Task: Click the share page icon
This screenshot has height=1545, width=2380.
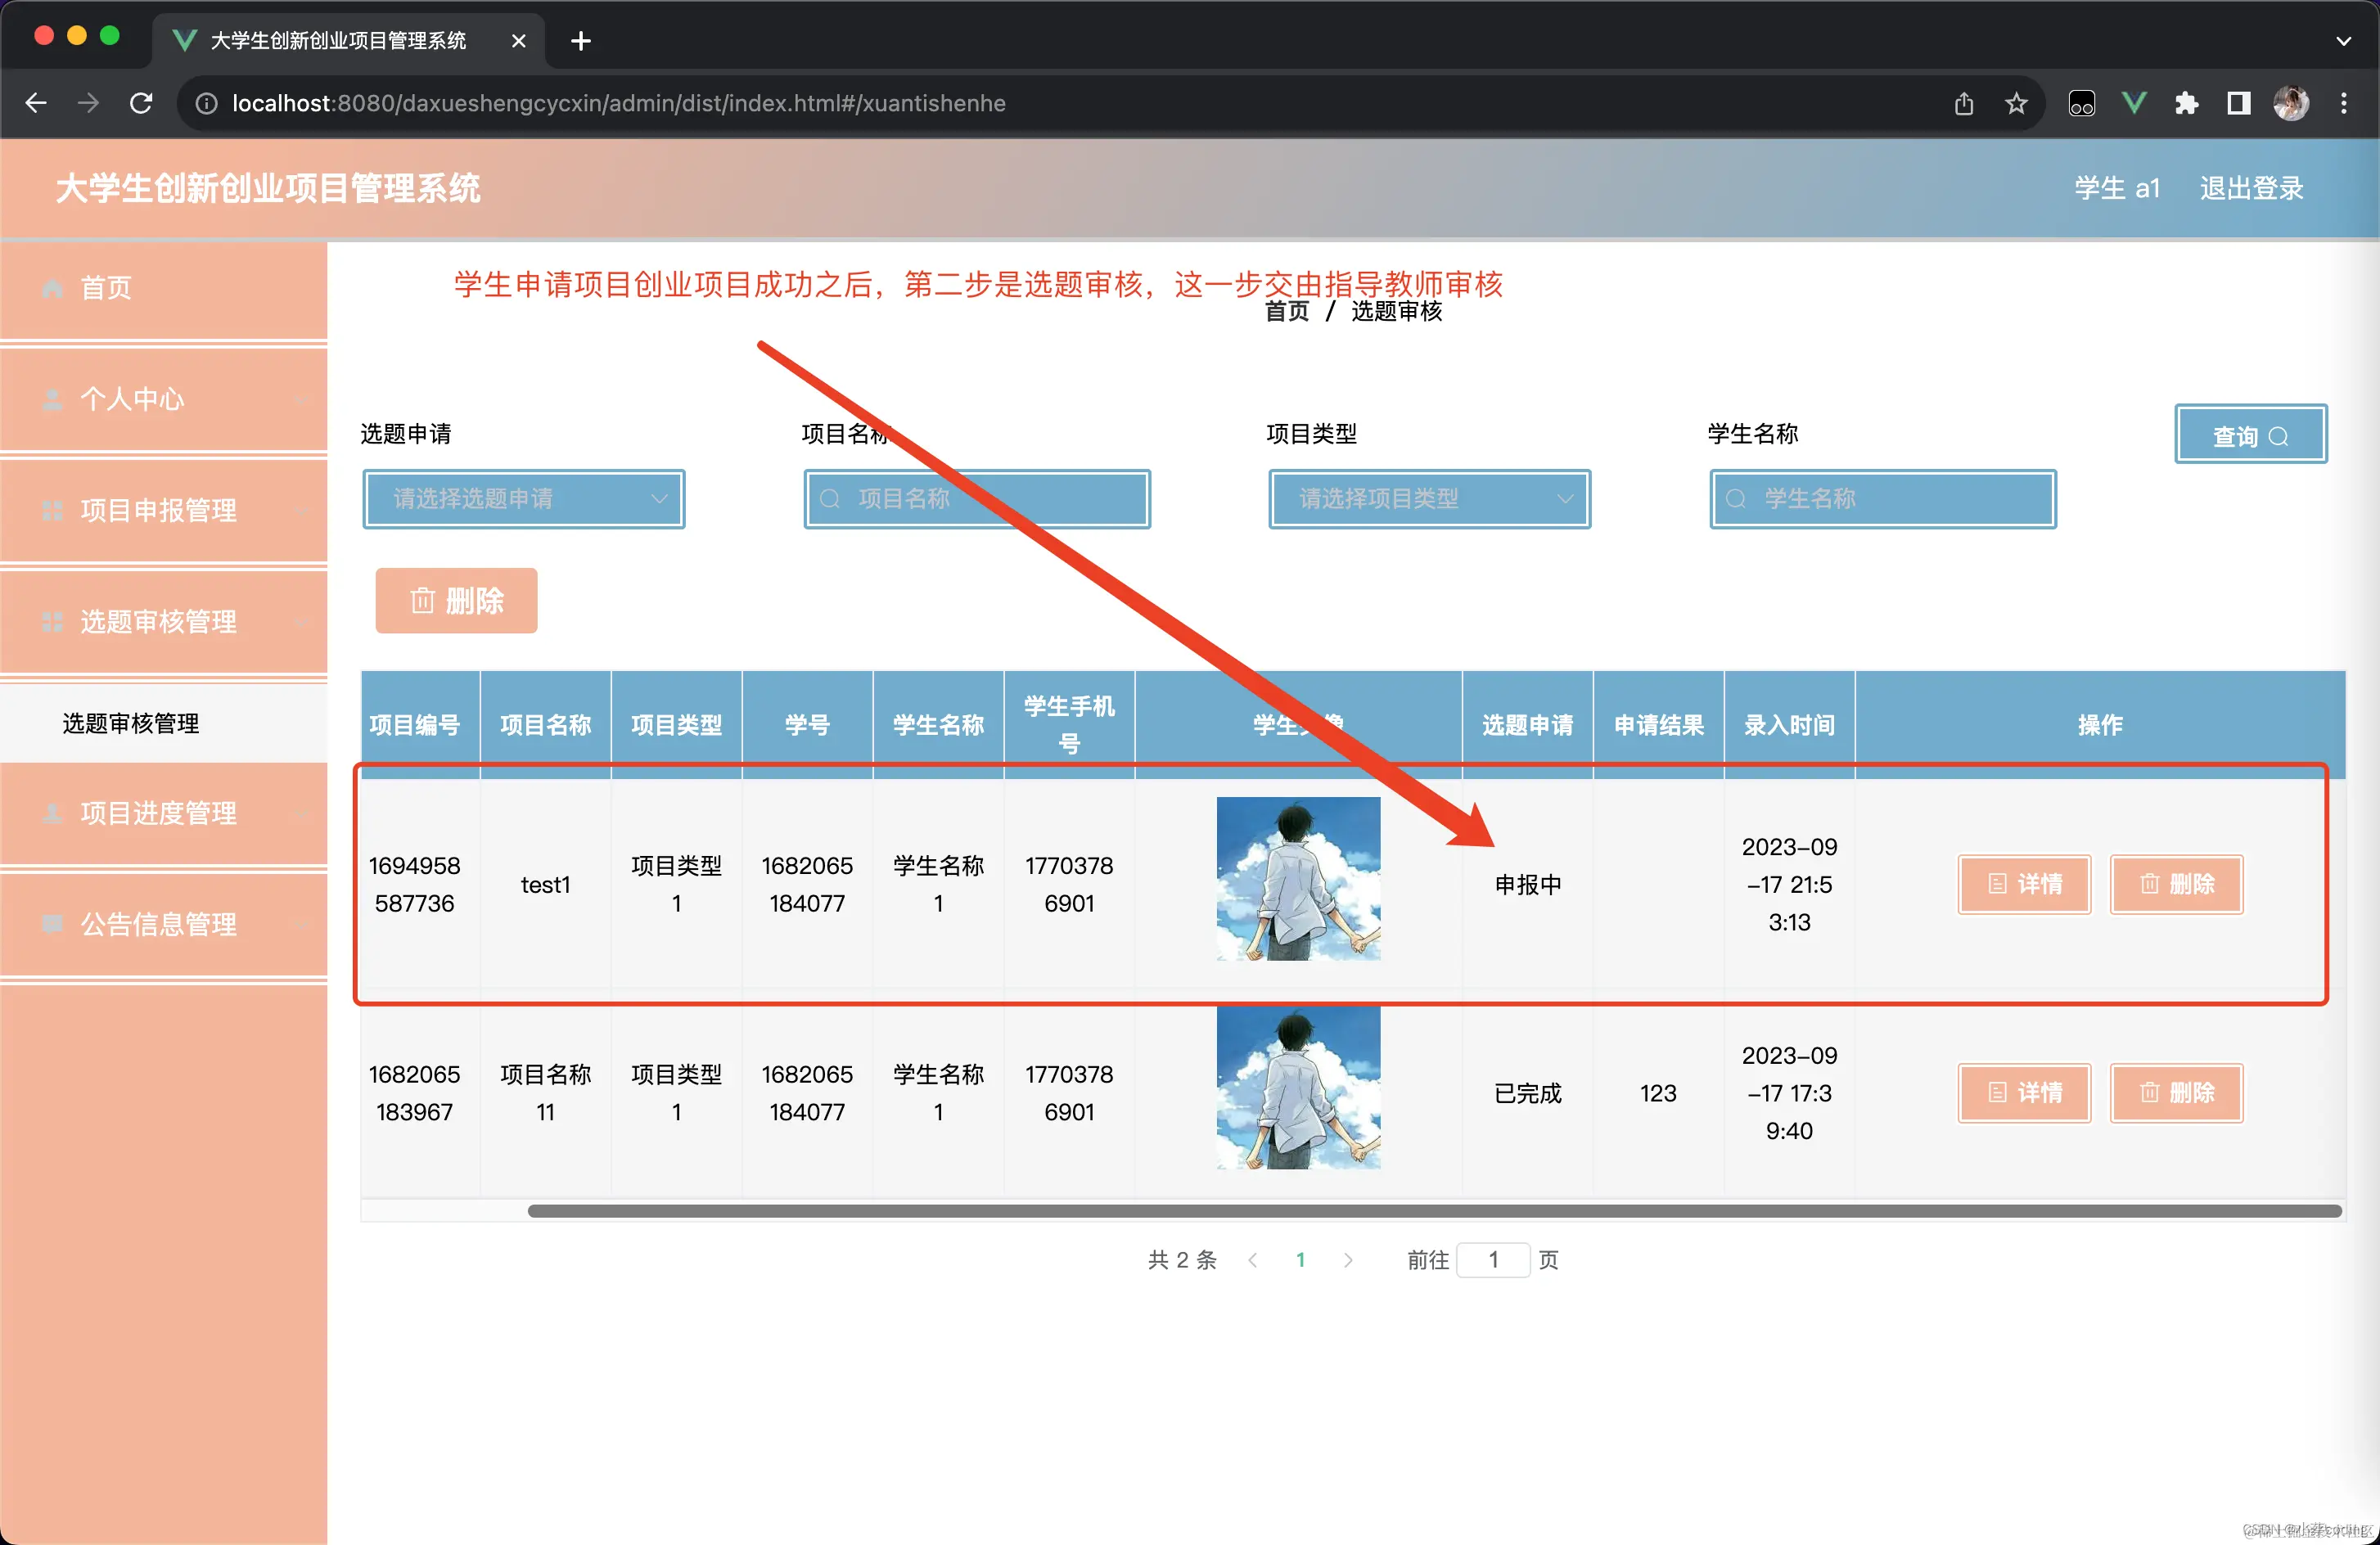Action: pyautogui.click(x=1963, y=103)
